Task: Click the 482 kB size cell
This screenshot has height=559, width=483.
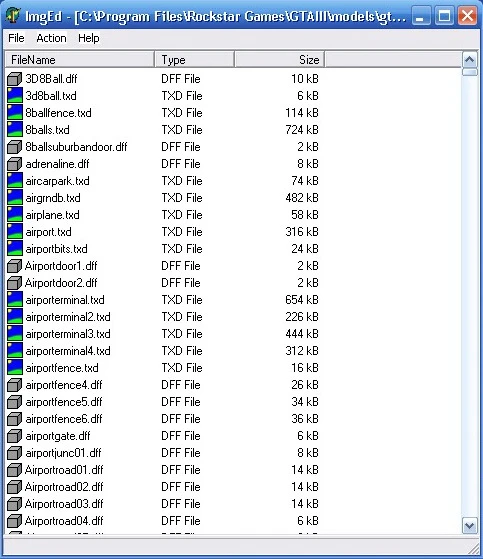Action: [x=302, y=198]
